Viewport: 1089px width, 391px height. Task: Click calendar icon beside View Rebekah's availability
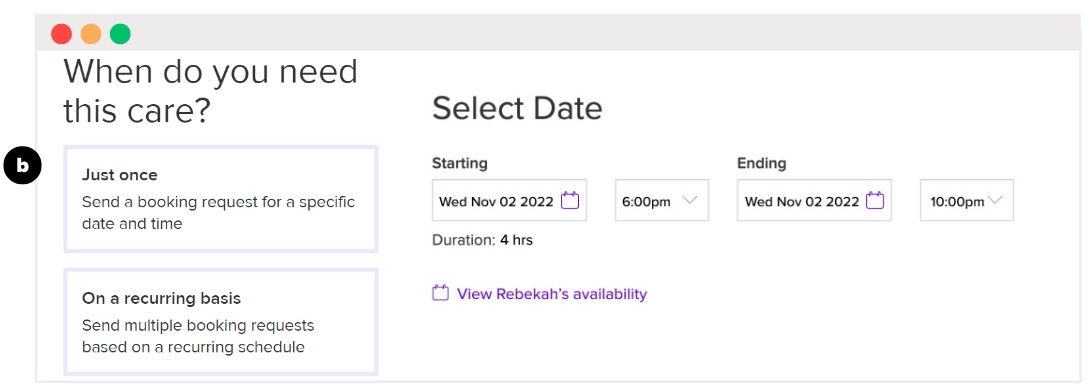[x=440, y=293]
